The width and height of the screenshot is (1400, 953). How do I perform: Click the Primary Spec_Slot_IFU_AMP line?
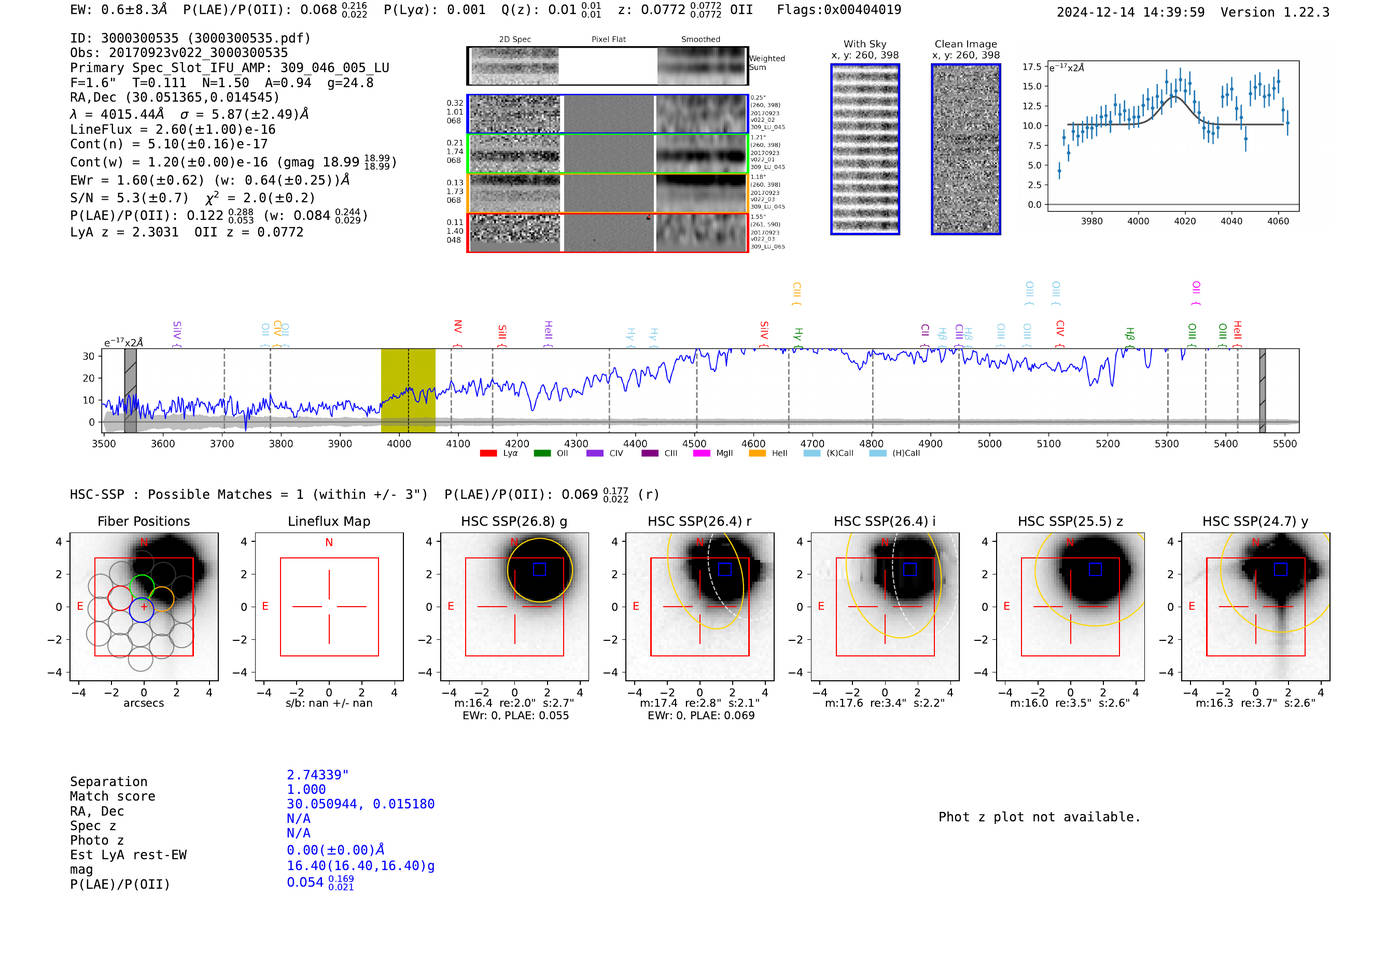tap(230, 68)
